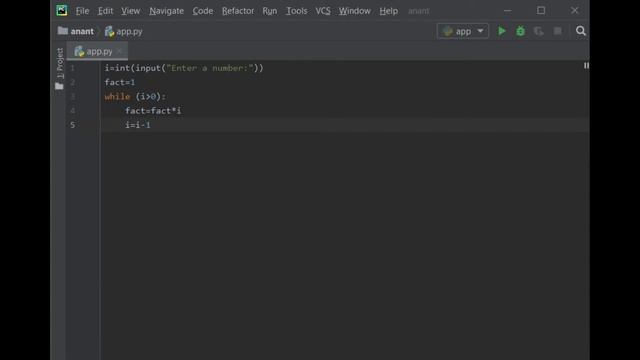Start debugging with the bug icon
The width and height of the screenshot is (640, 360).
pyautogui.click(x=520, y=31)
